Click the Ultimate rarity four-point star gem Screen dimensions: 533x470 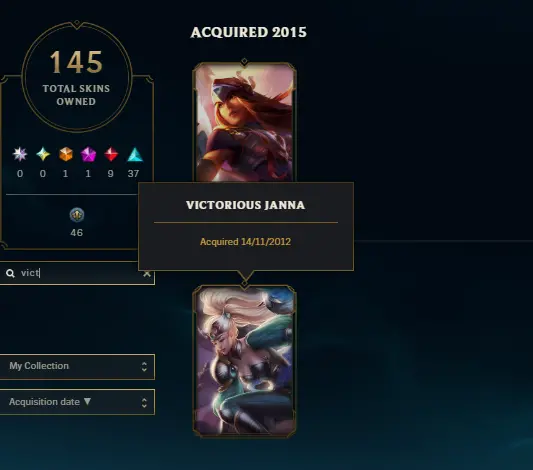tap(43, 154)
